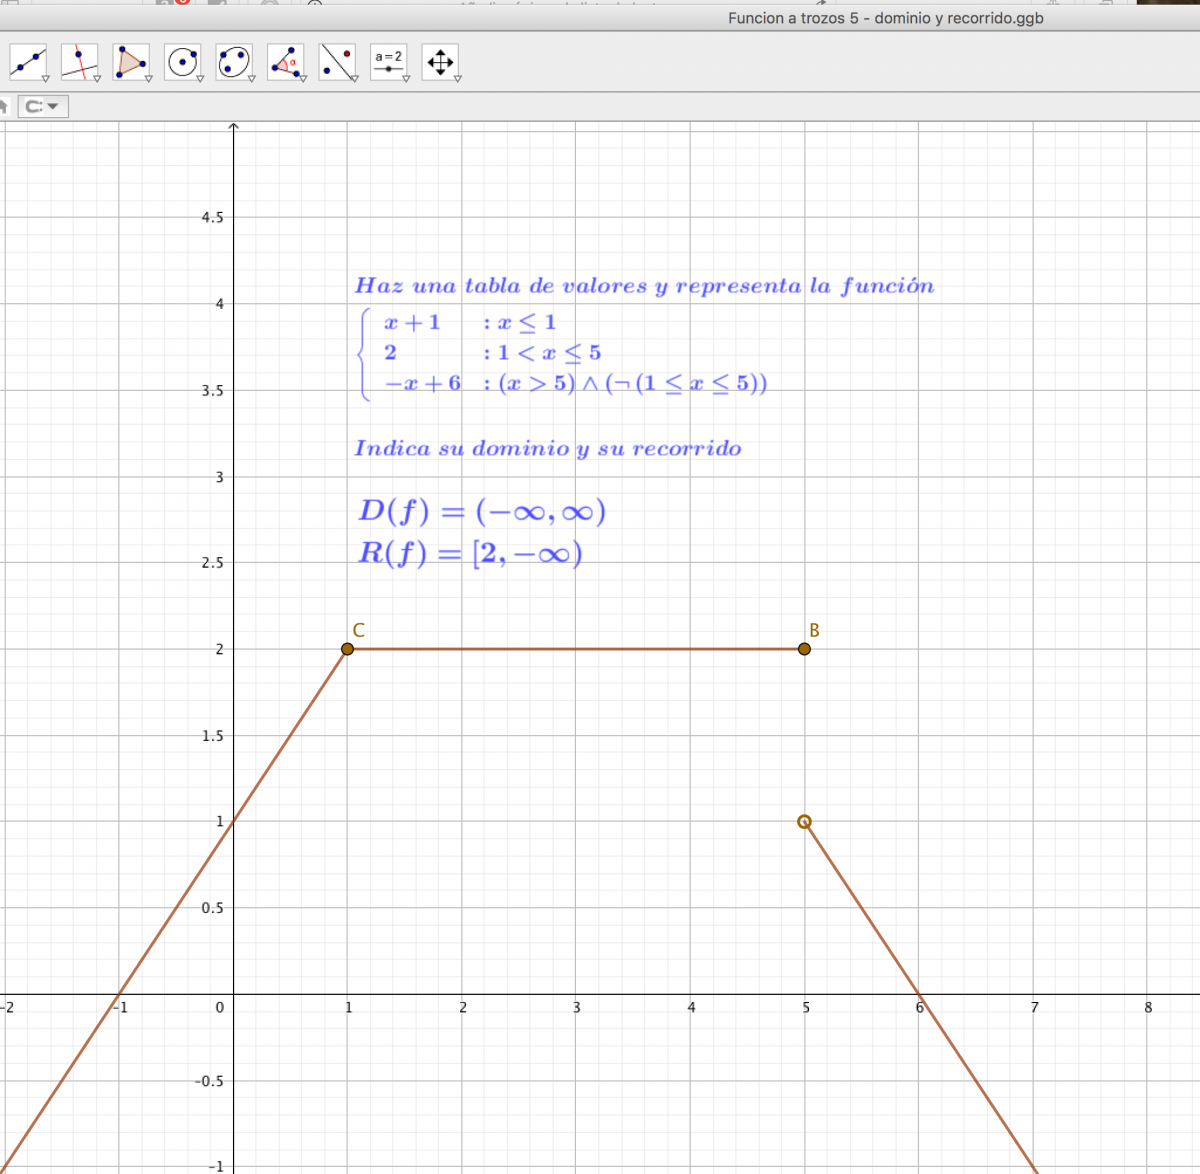Viewport: 1200px width, 1174px height.
Task: Click the R(f) range formula text
Action: 469,553
